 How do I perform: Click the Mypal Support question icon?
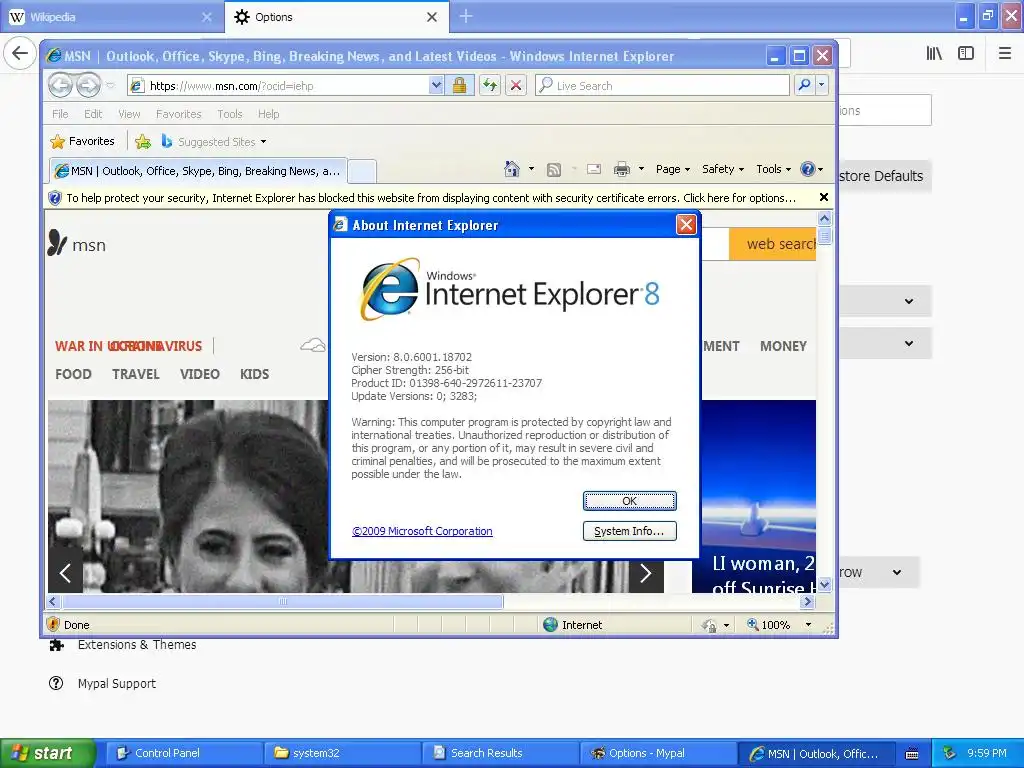(x=56, y=683)
